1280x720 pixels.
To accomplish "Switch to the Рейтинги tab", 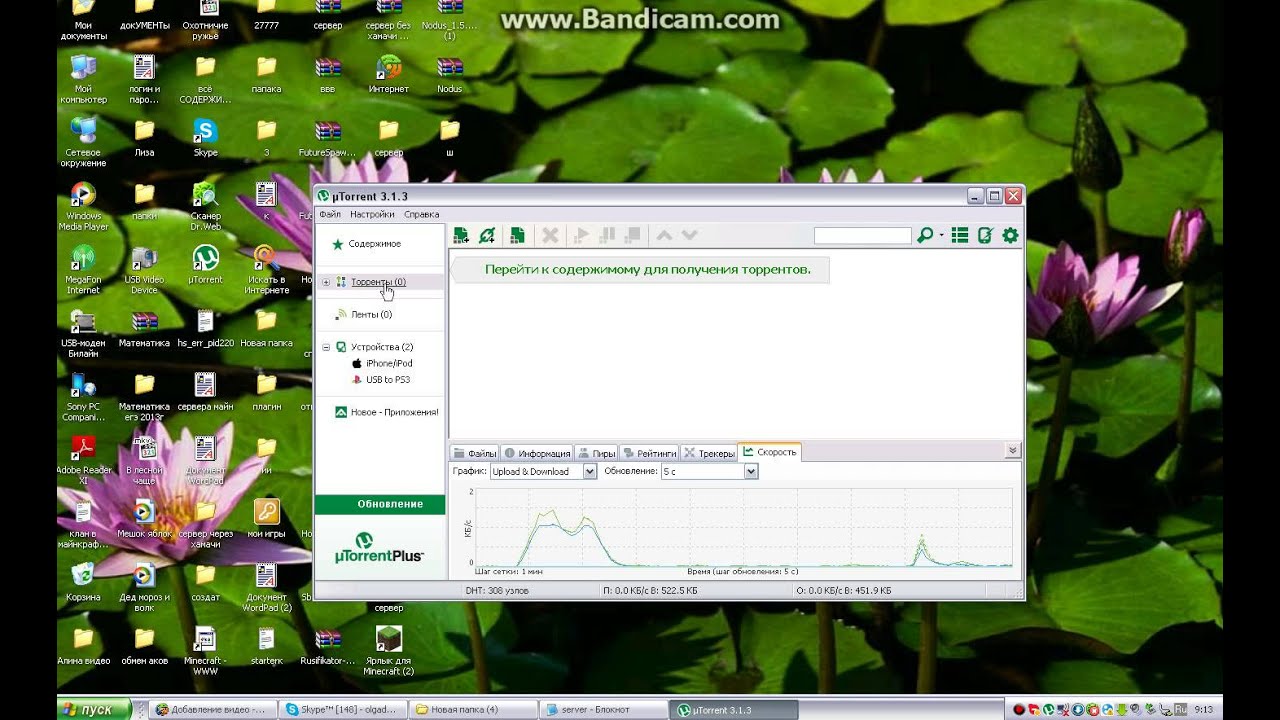I will coord(649,453).
